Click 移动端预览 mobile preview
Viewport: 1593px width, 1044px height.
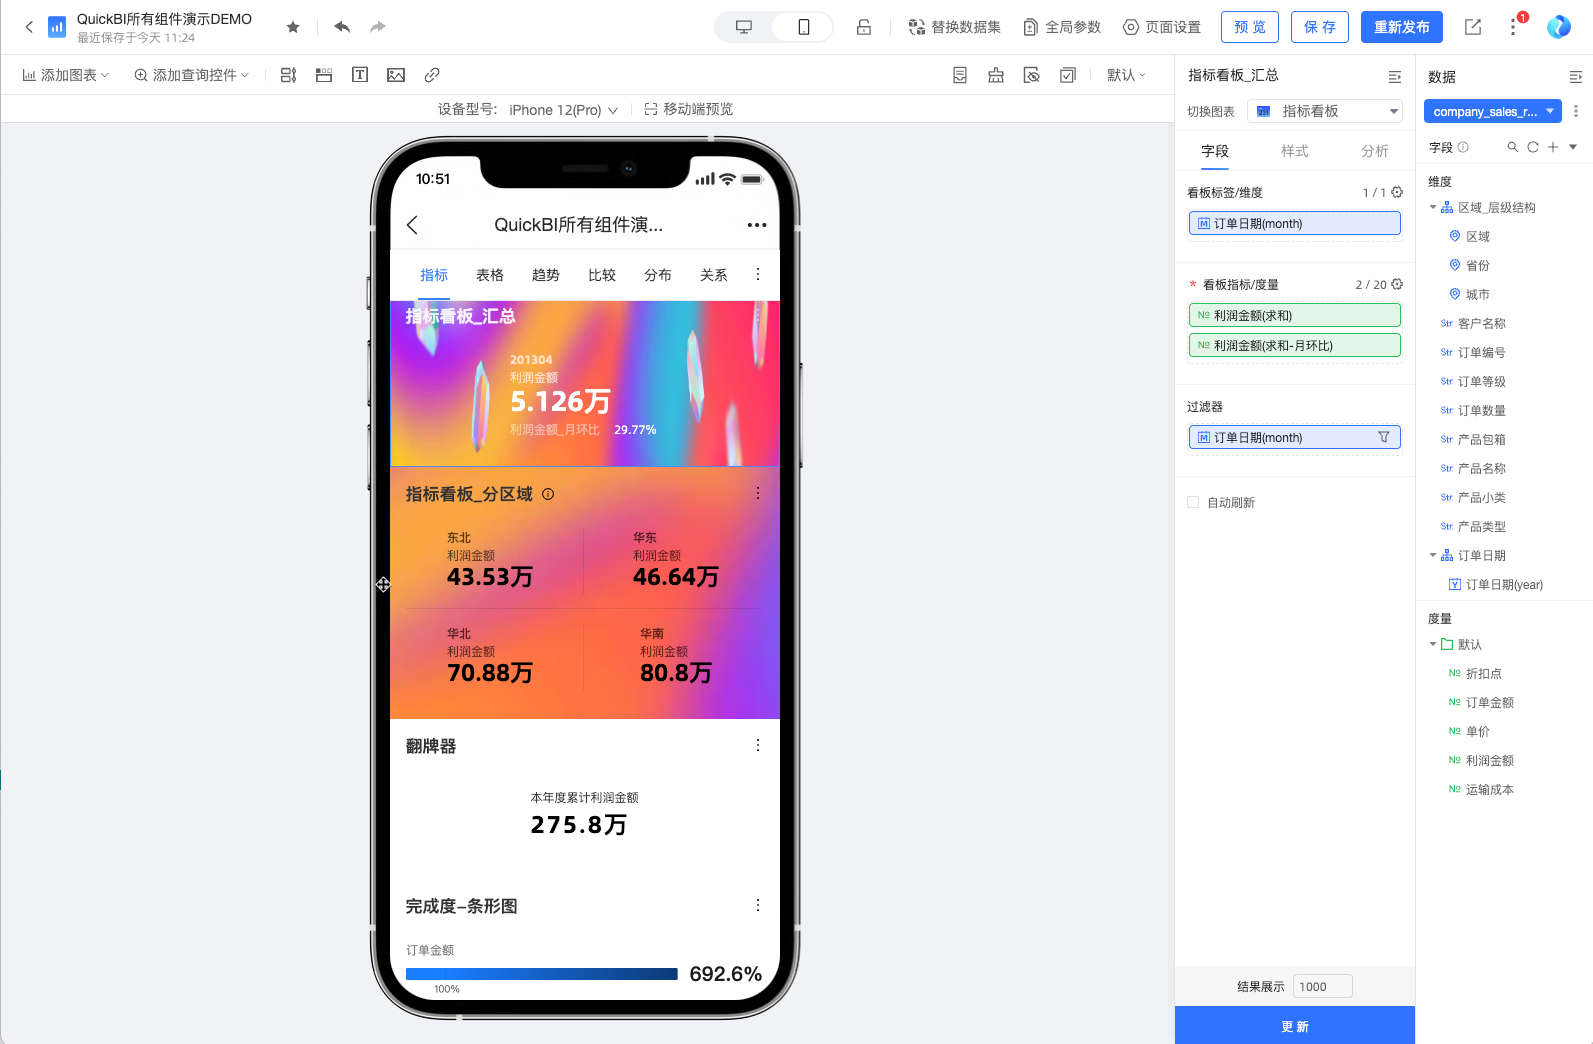click(689, 109)
